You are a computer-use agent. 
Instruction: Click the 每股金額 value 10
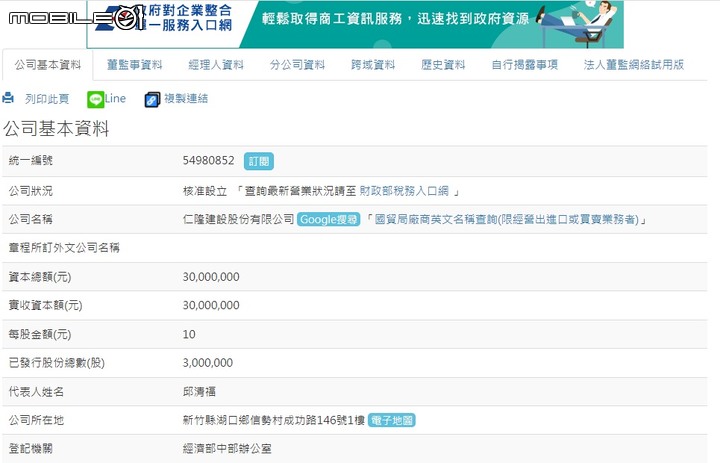[x=189, y=334]
